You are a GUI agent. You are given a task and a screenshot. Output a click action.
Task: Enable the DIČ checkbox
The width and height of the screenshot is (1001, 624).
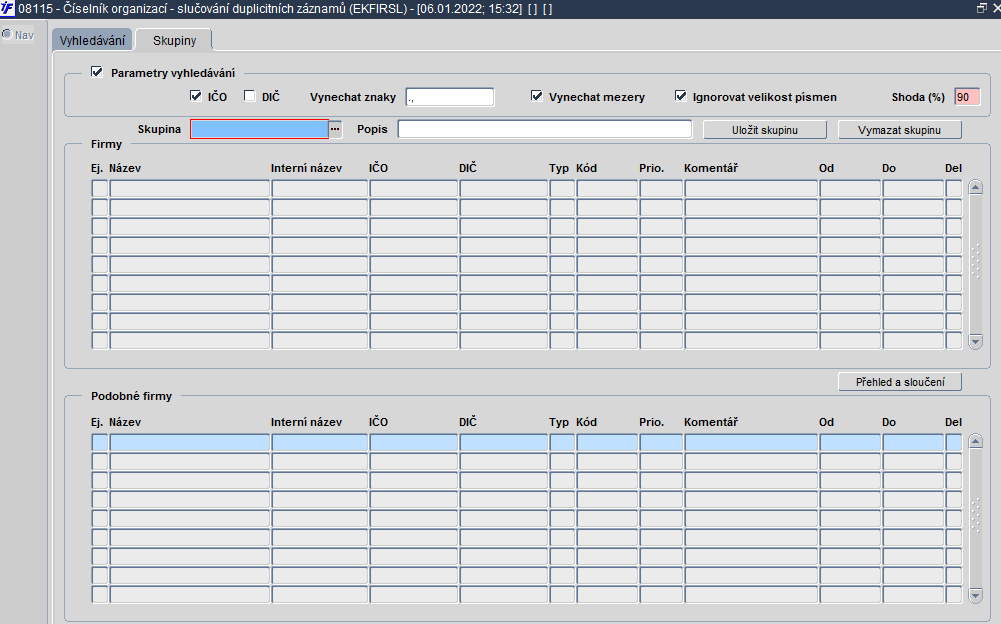click(x=250, y=96)
